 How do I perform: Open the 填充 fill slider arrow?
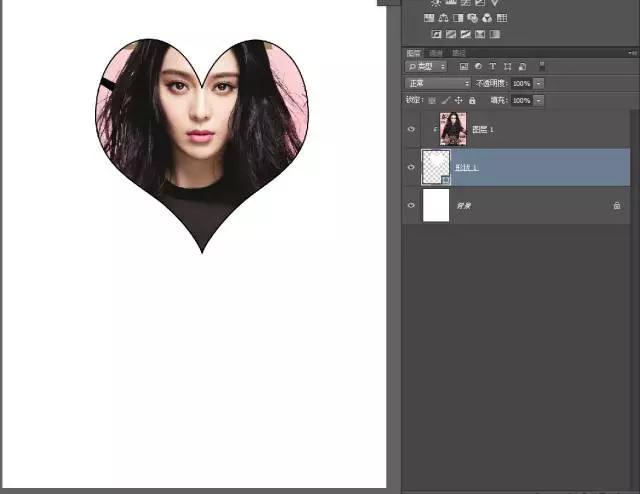tap(539, 101)
